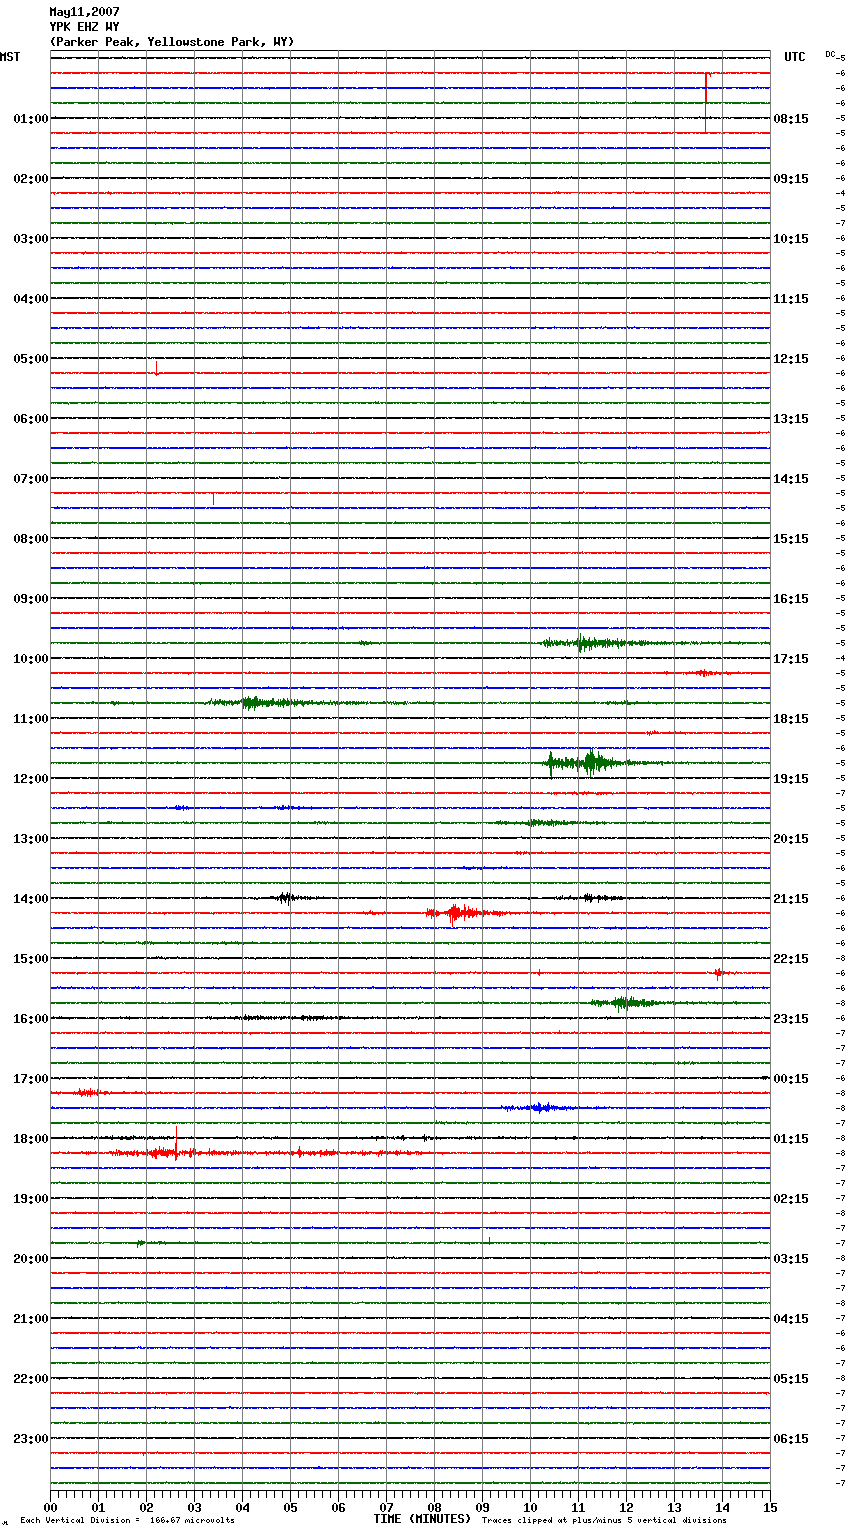
Task: Click minute tick label "15" on bottom axis
Action: coord(770,1507)
